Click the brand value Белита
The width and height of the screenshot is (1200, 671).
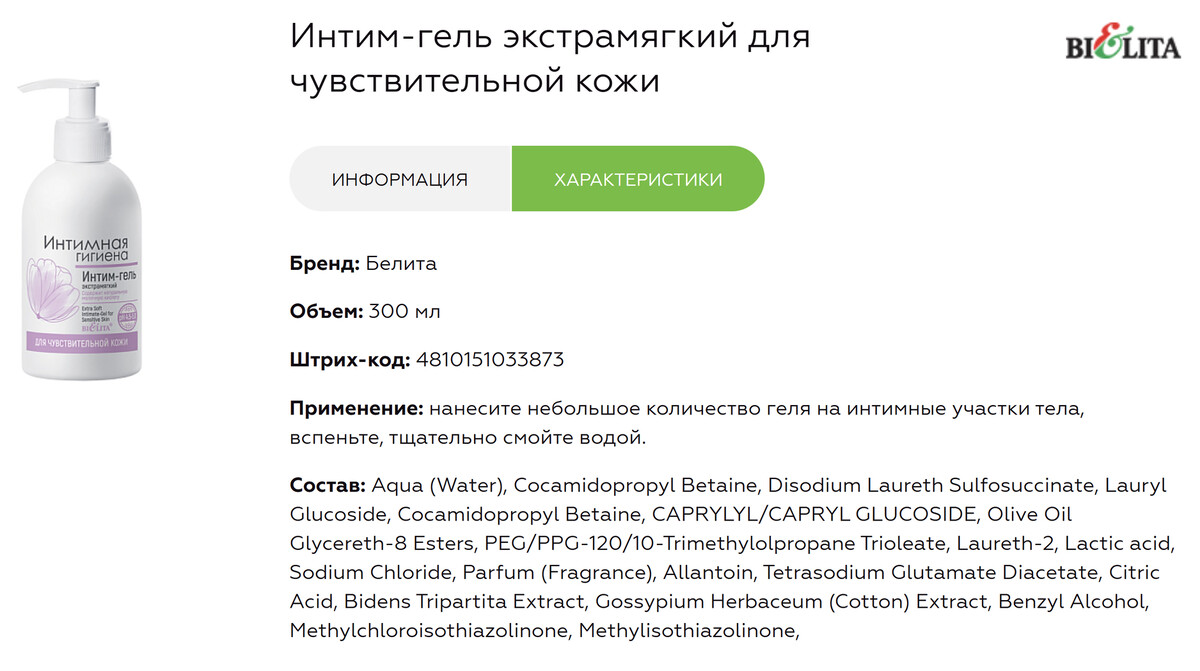click(x=401, y=264)
